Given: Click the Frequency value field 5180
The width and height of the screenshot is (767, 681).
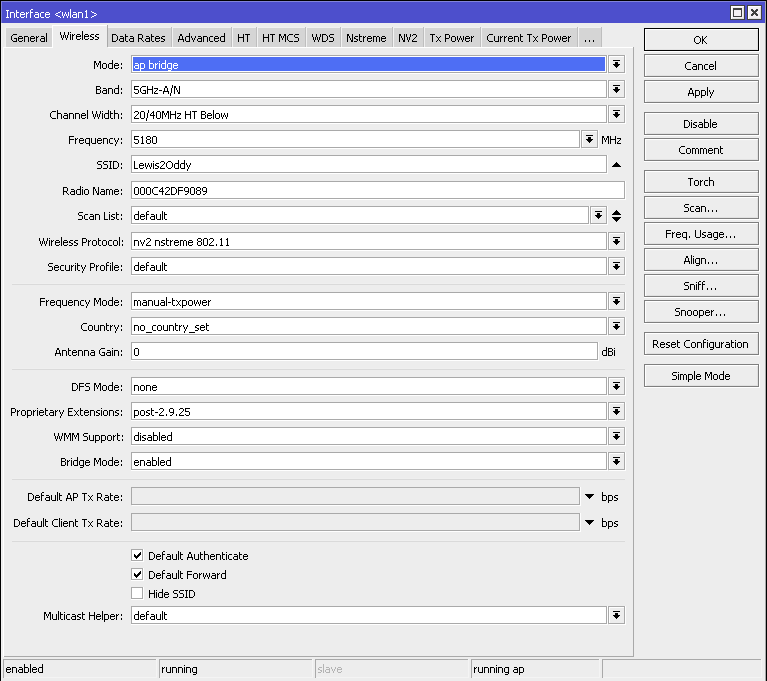Looking at the screenshot, I should (x=355, y=139).
